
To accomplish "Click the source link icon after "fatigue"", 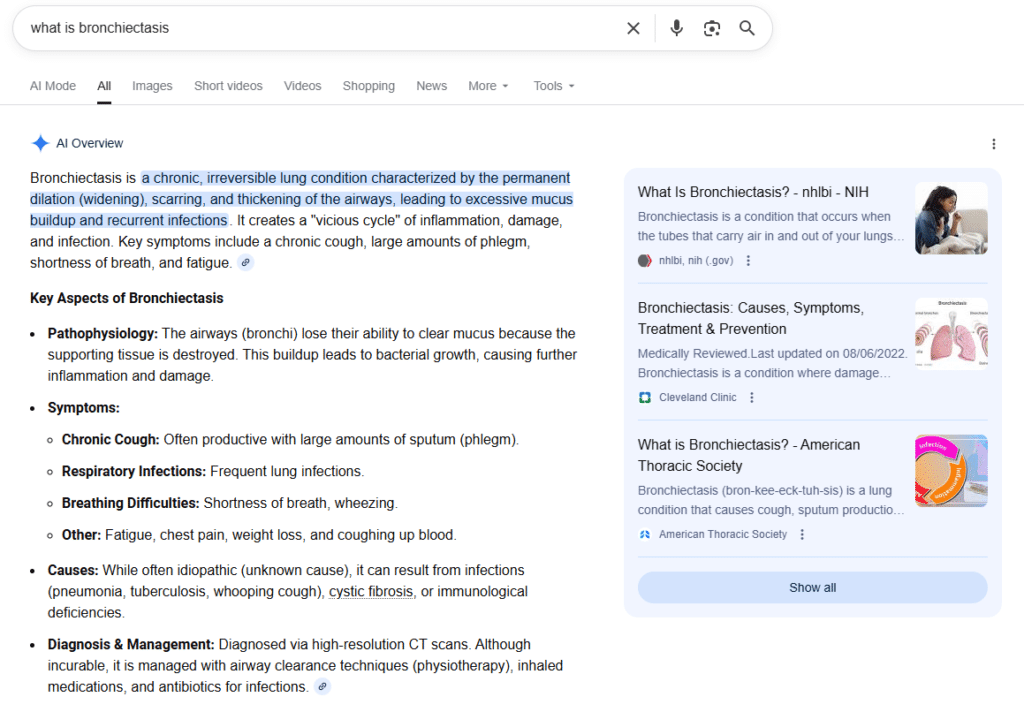I will 245,263.
